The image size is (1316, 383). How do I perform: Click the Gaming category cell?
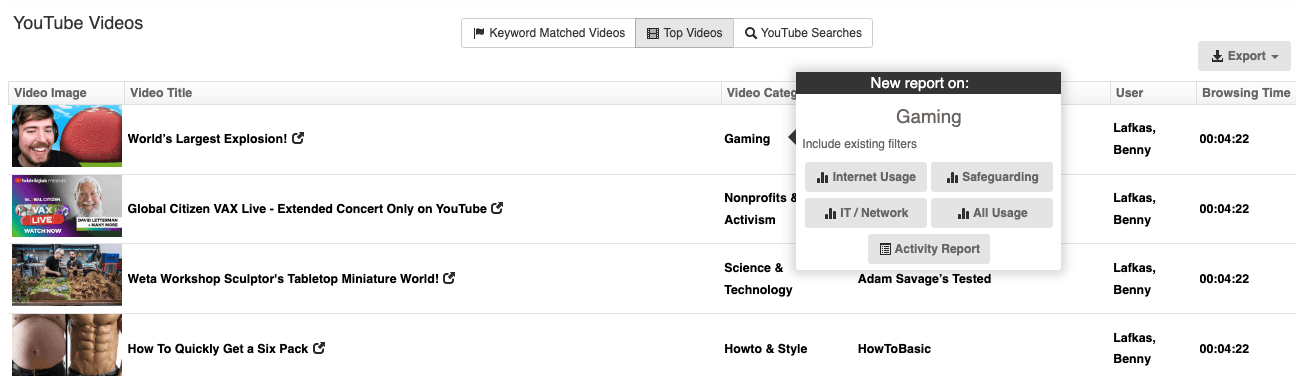pos(747,139)
